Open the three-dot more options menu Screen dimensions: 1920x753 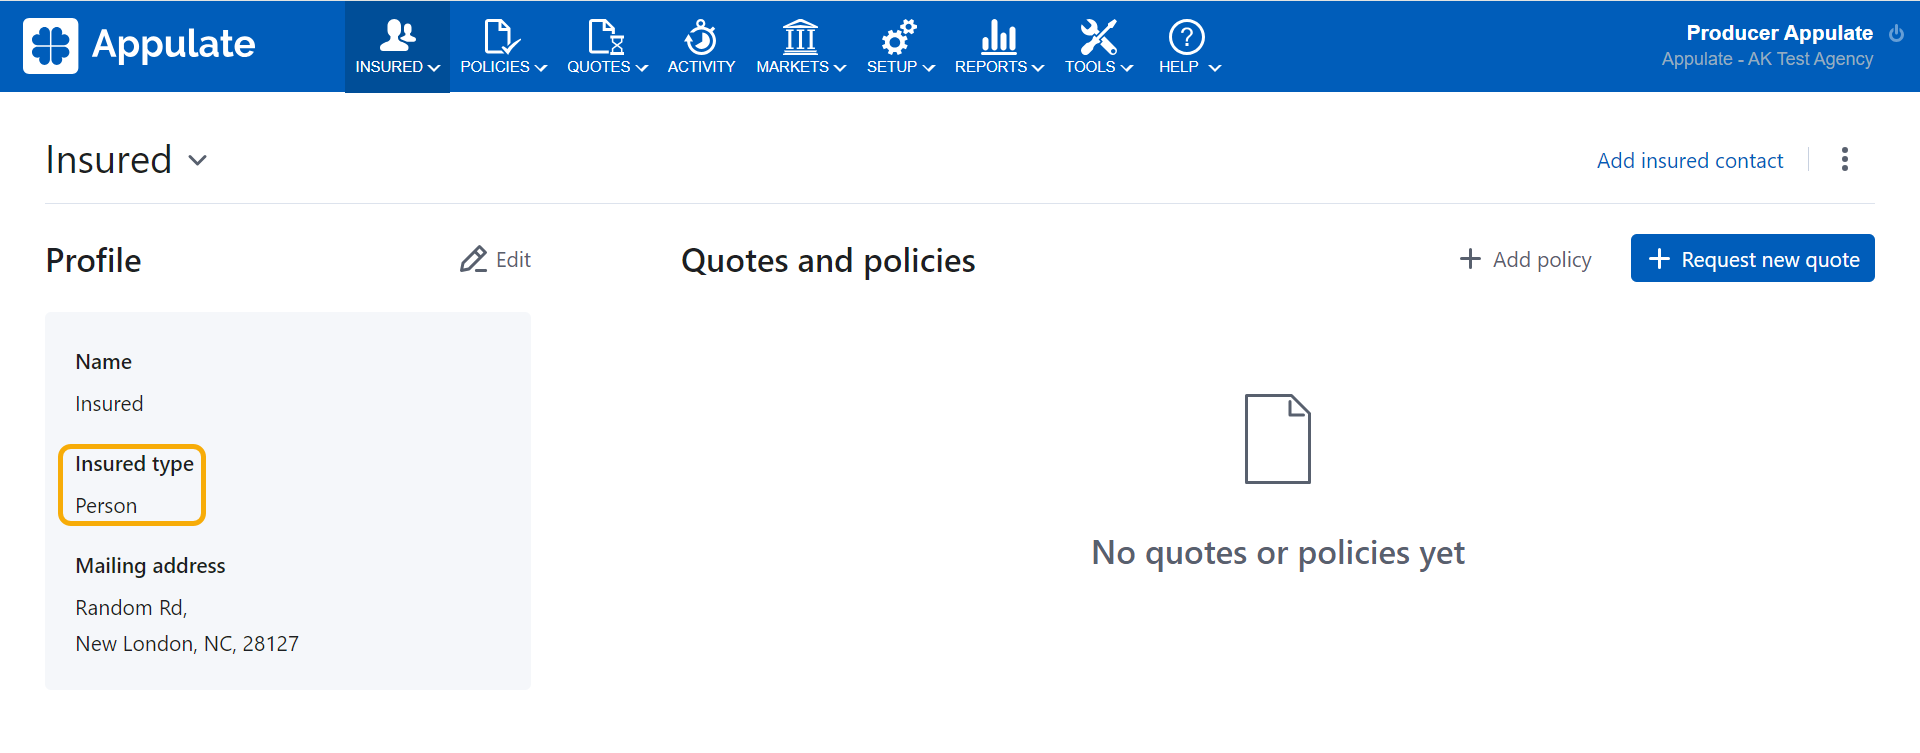(1844, 160)
